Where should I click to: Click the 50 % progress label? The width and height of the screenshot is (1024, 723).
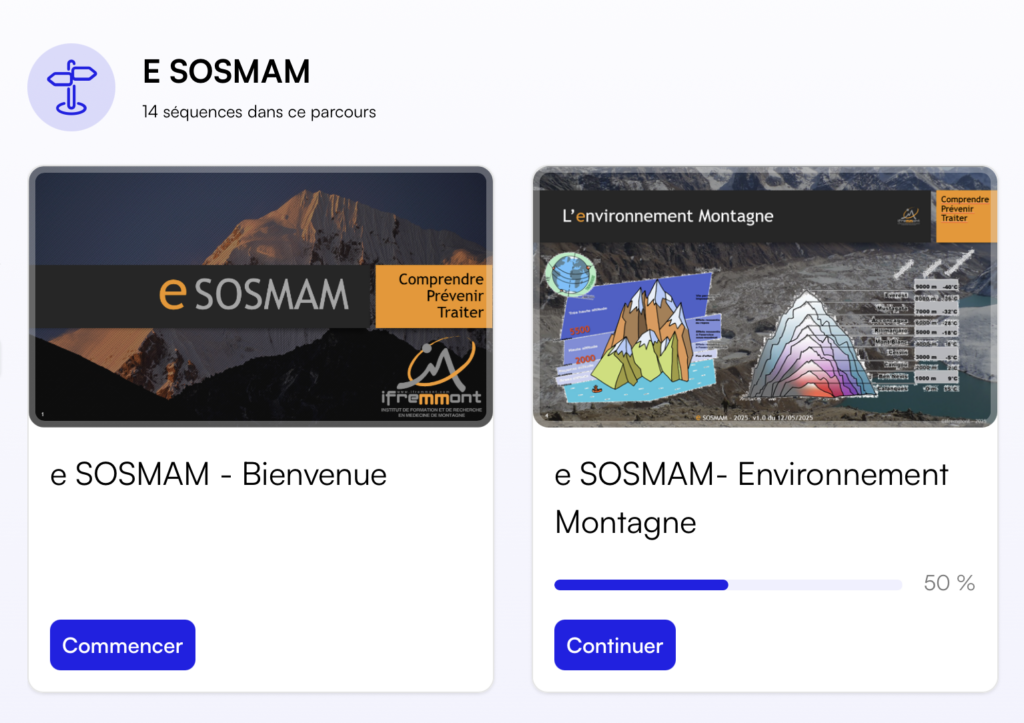pyautogui.click(x=949, y=583)
